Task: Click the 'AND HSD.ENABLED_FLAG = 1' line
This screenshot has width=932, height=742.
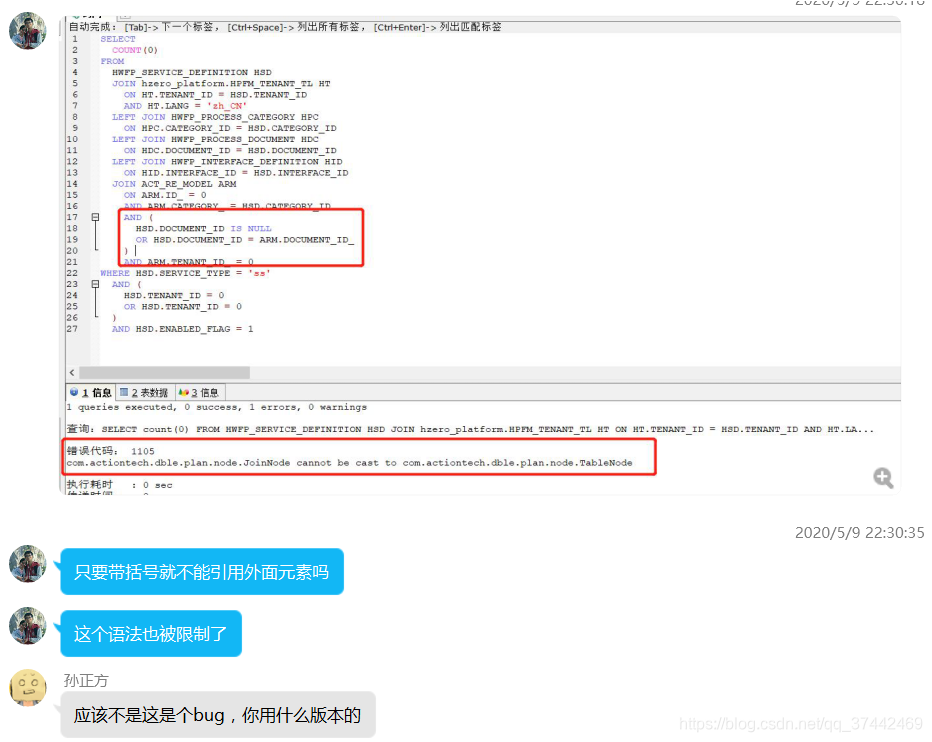Action: [182, 329]
